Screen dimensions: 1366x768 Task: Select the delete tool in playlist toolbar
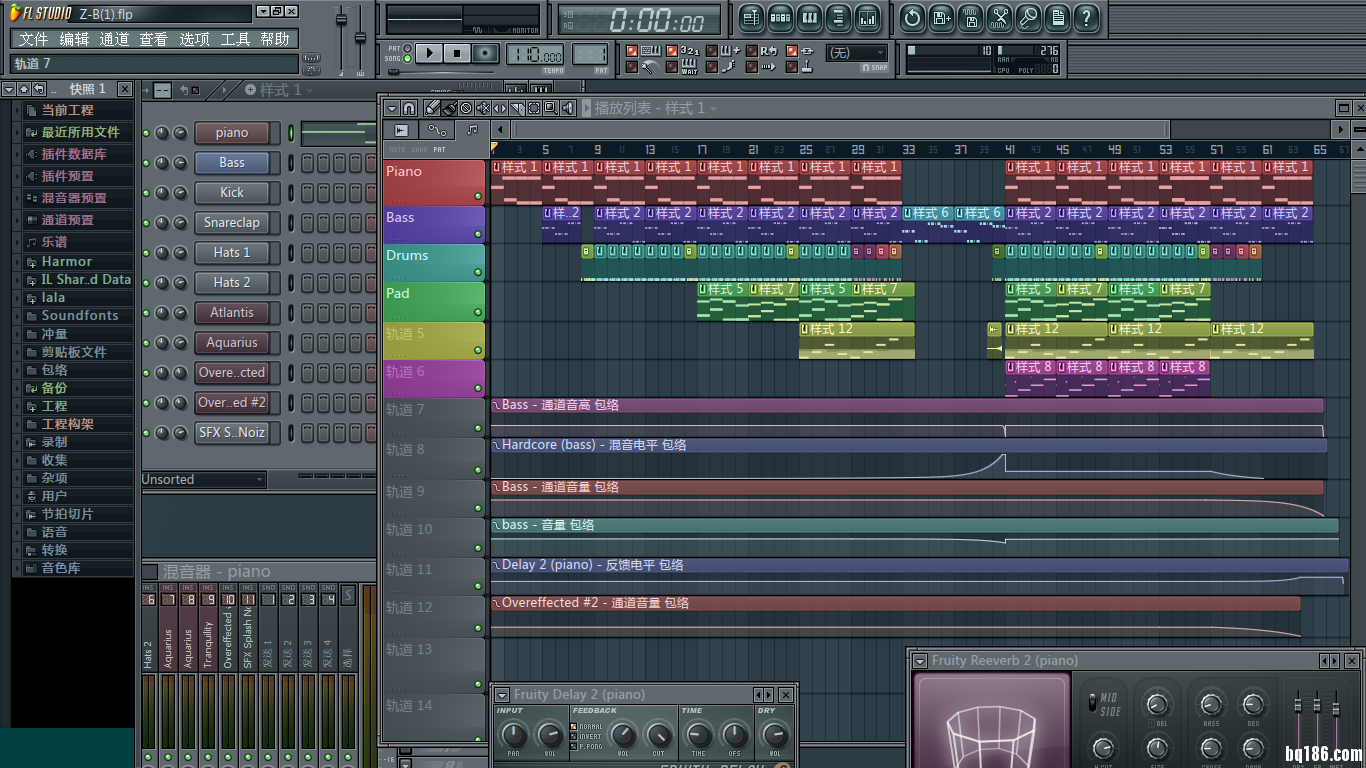click(x=466, y=108)
